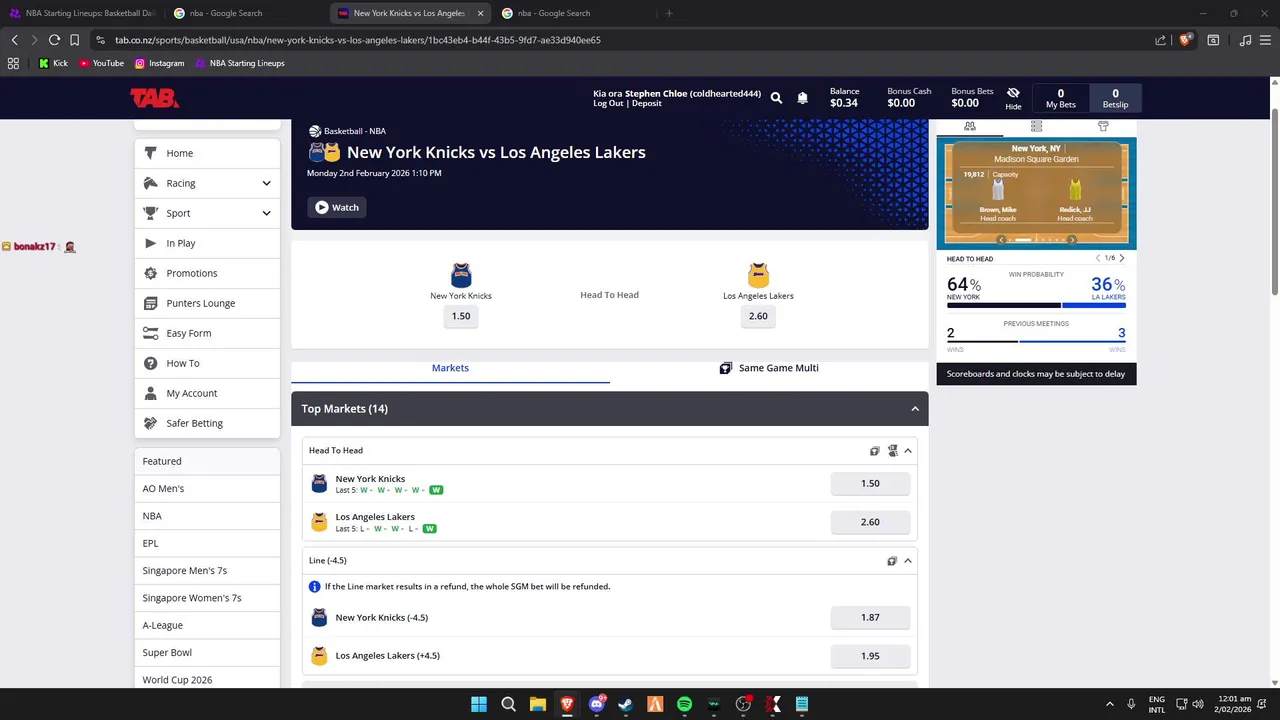
Task: Go to Home in sidebar
Action: pos(207,153)
